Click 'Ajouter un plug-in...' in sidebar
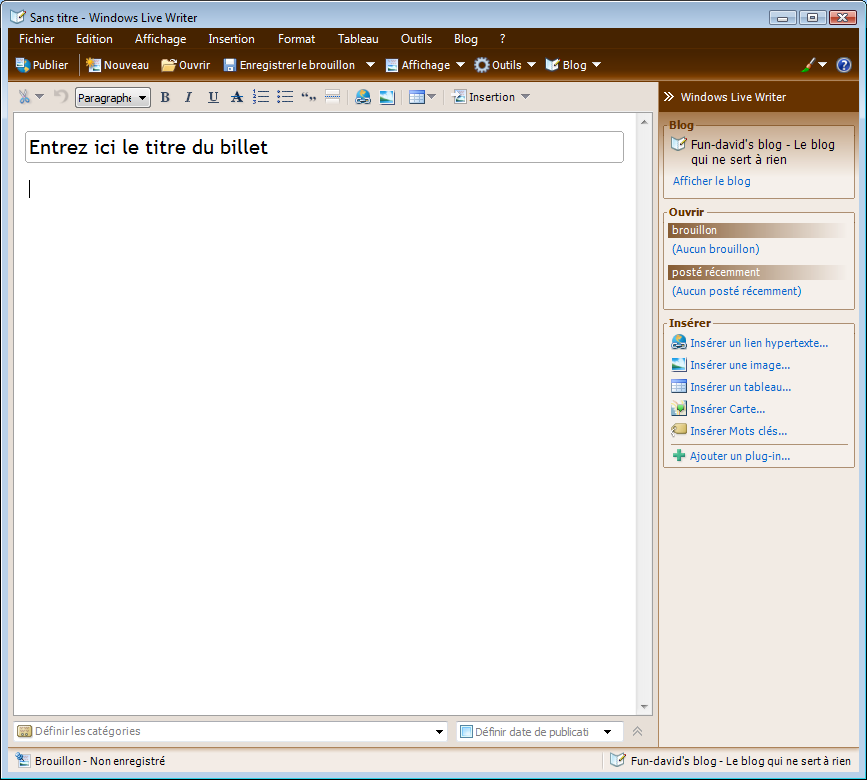This screenshot has height=780, width=867. tap(739, 456)
